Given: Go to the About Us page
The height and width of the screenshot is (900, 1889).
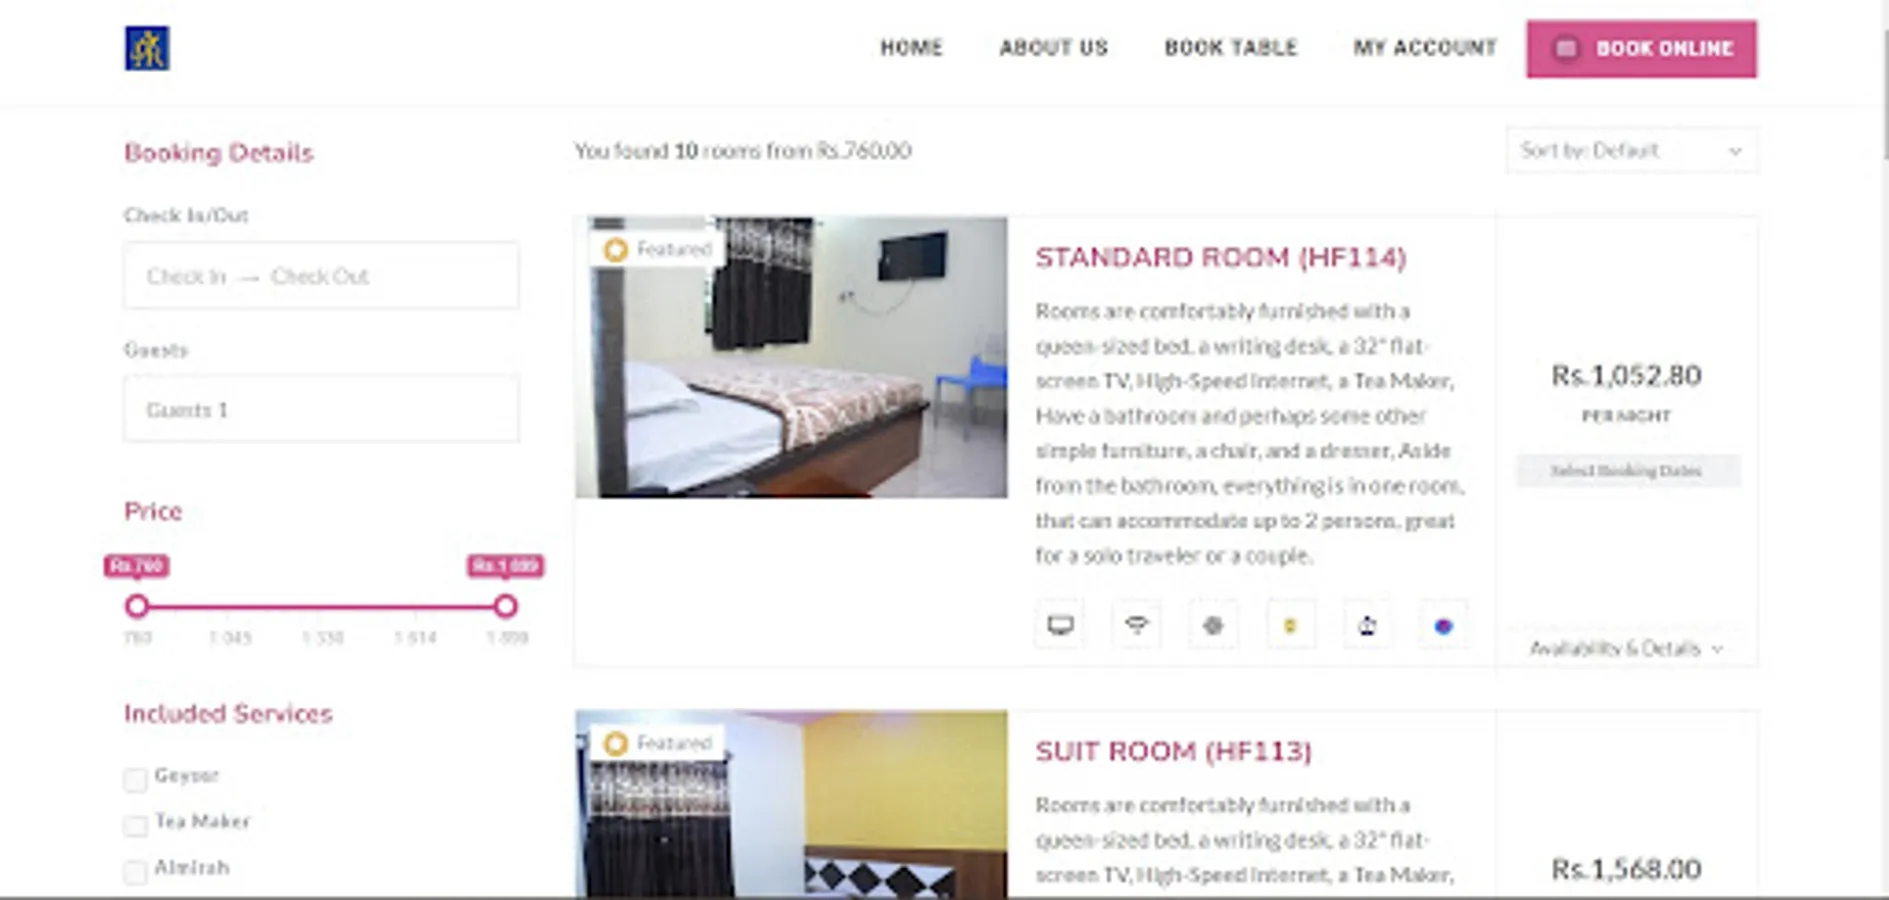Looking at the screenshot, I should [x=1054, y=48].
